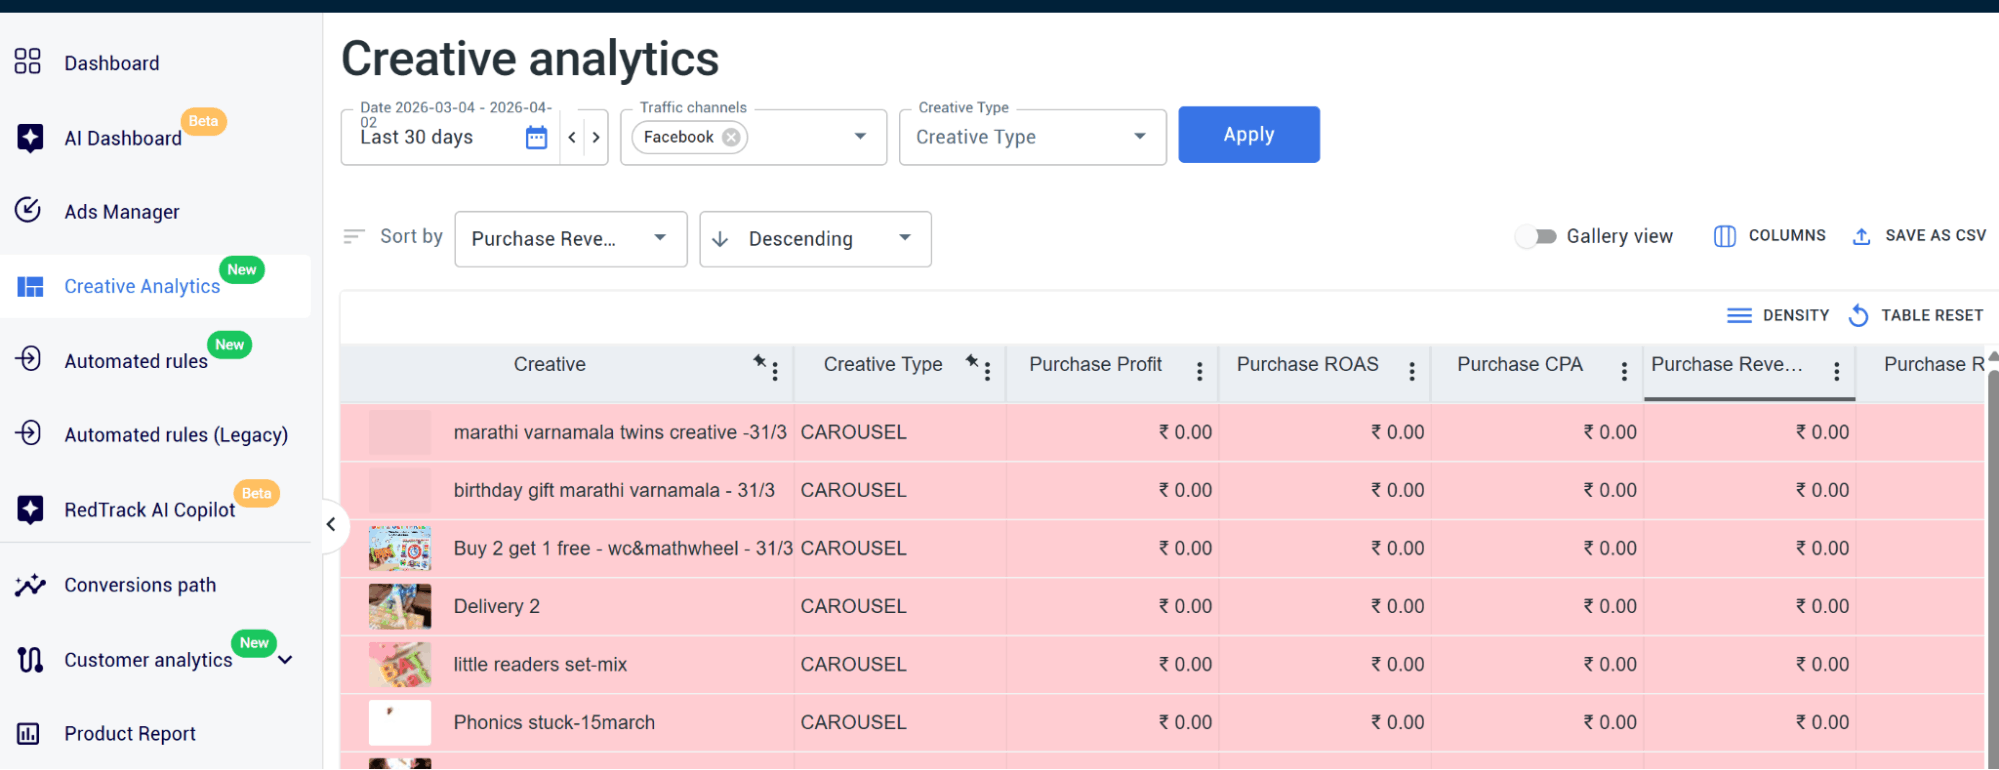This screenshot has height=770, width=1999.
Task: Open thumbnail for Buy 2 get 1 free creative
Action: pos(400,548)
